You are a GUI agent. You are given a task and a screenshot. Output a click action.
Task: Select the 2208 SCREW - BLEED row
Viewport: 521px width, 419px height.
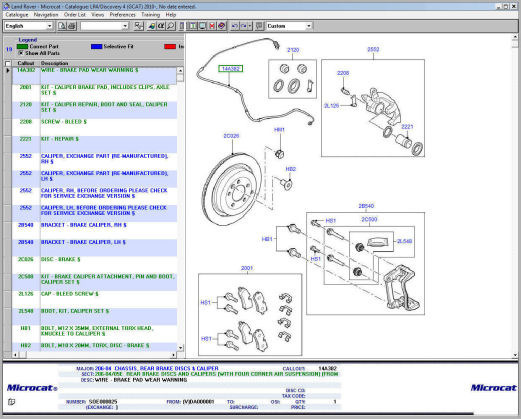pyautogui.click(x=95, y=127)
